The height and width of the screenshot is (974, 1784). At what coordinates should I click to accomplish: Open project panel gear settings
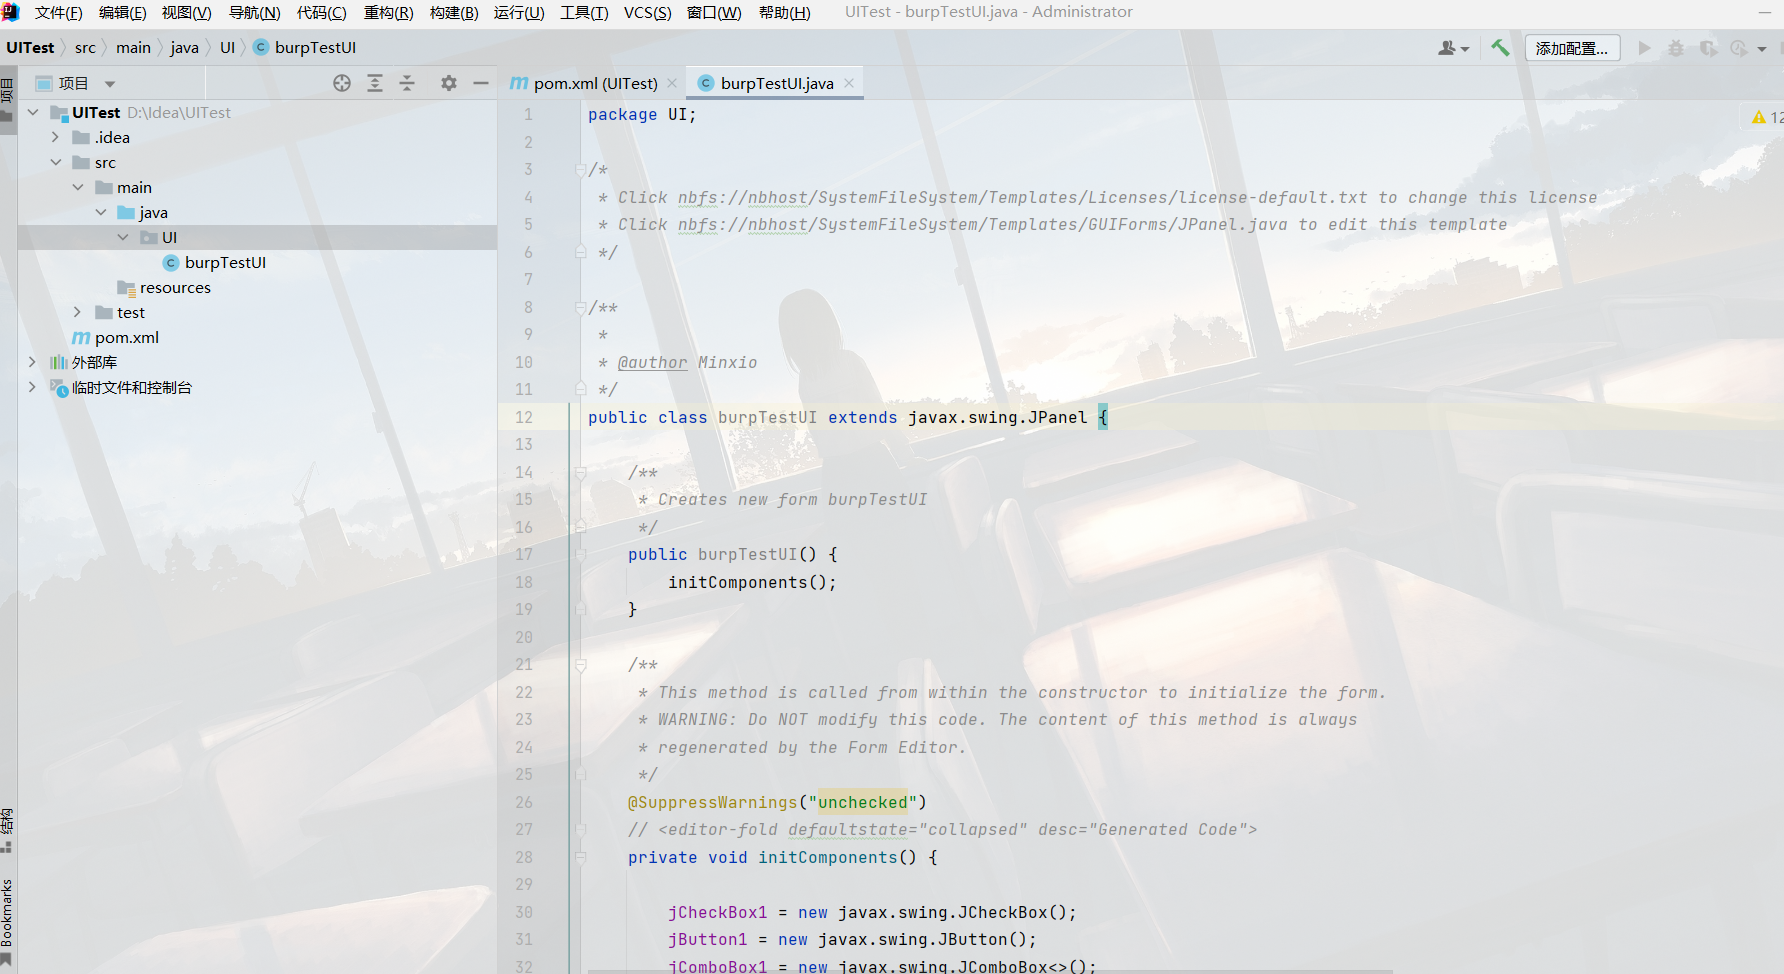pyautogui.click(x=449, y=83)
